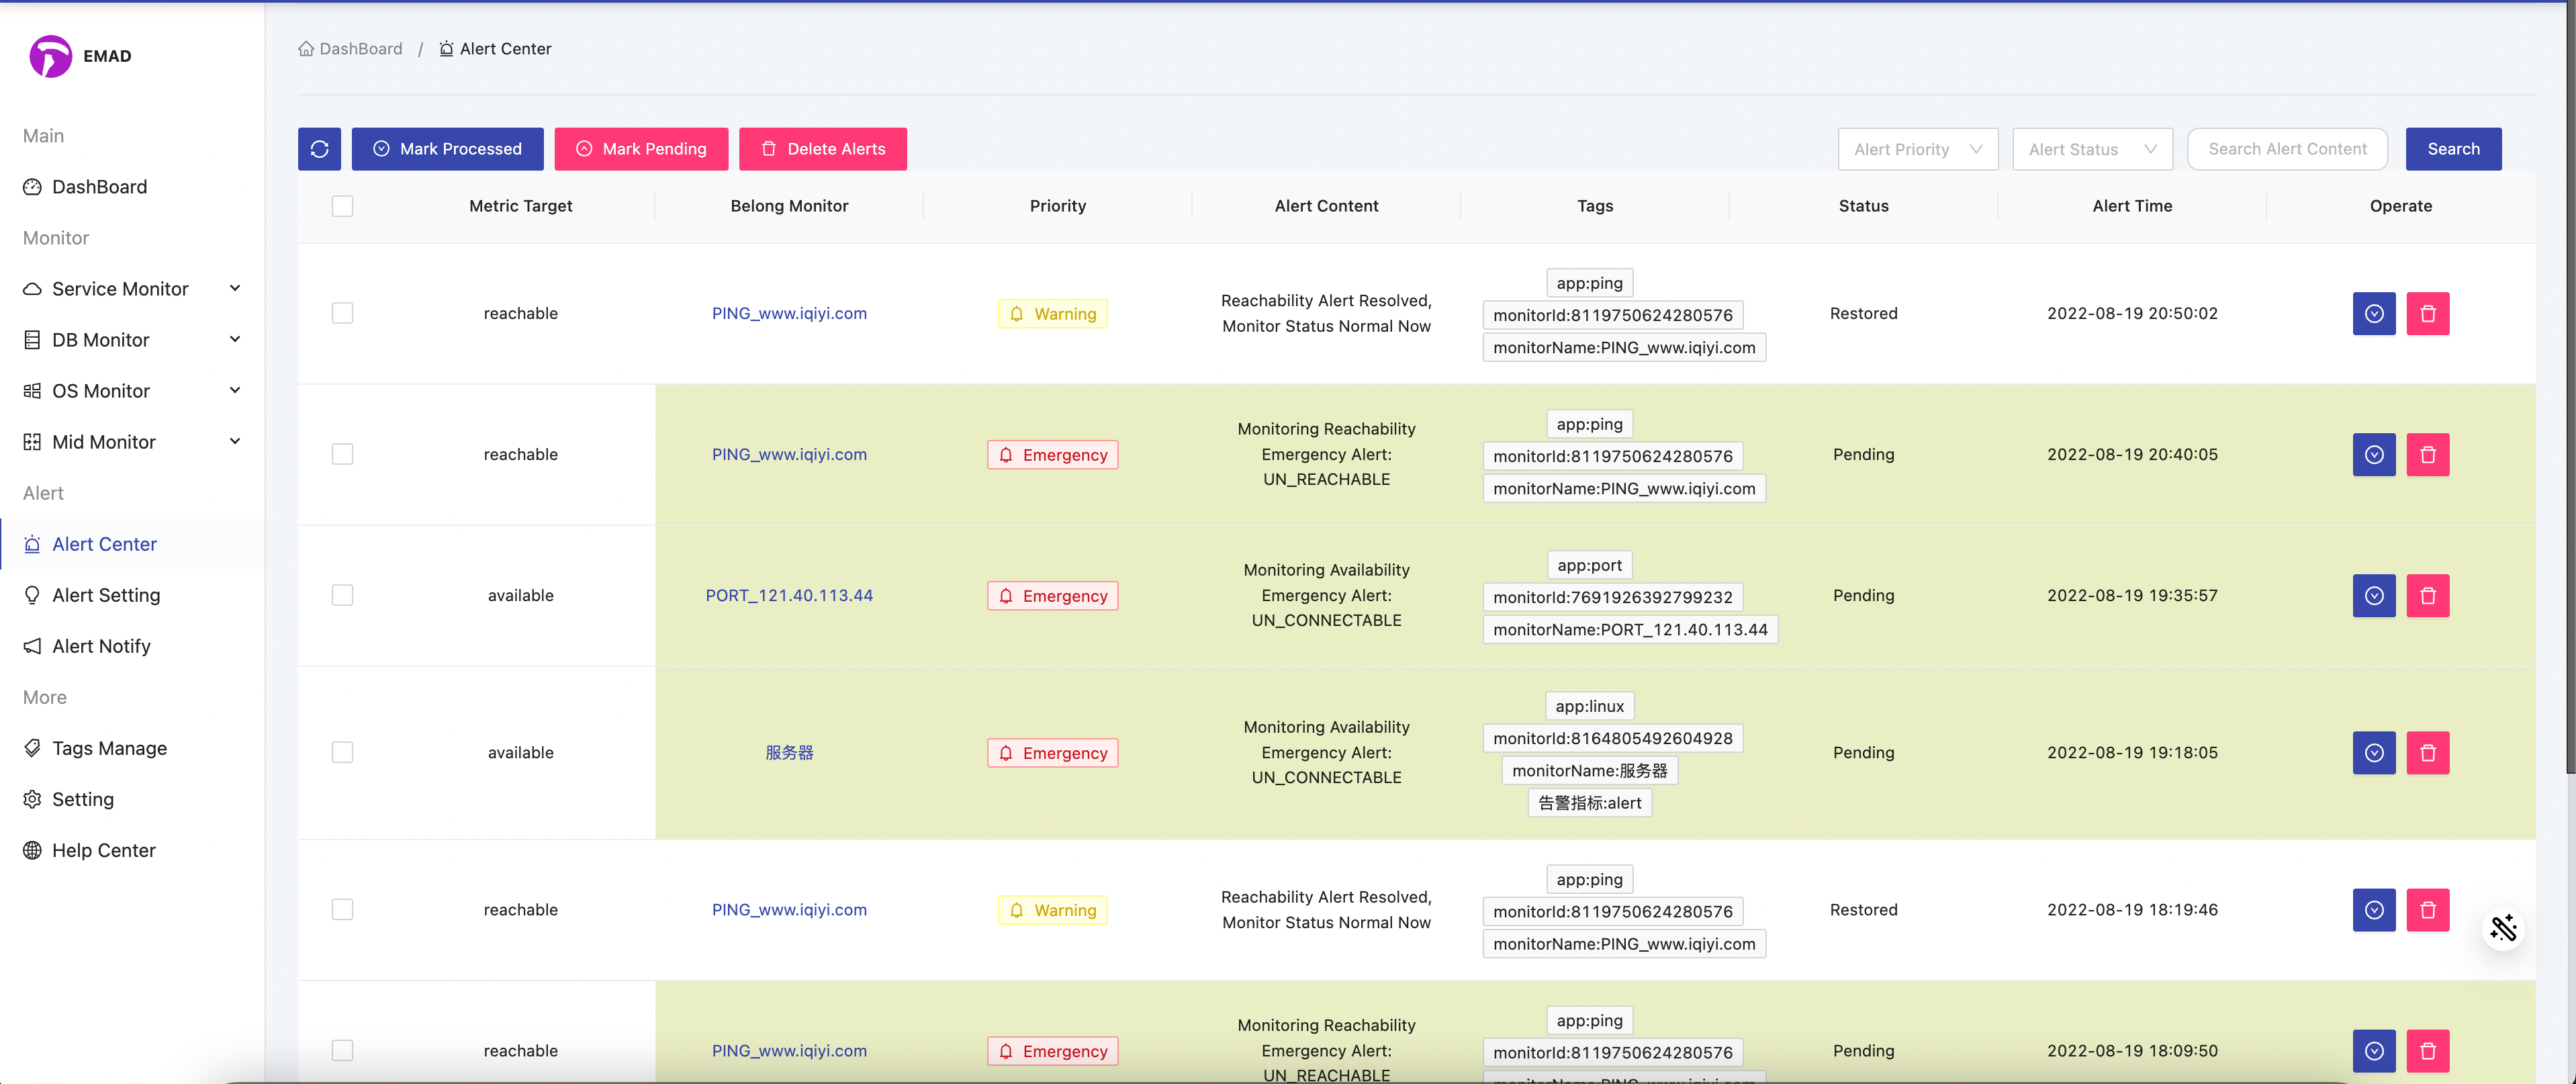
Task: Click the Delete Alerts button
Action: (823, 149)
